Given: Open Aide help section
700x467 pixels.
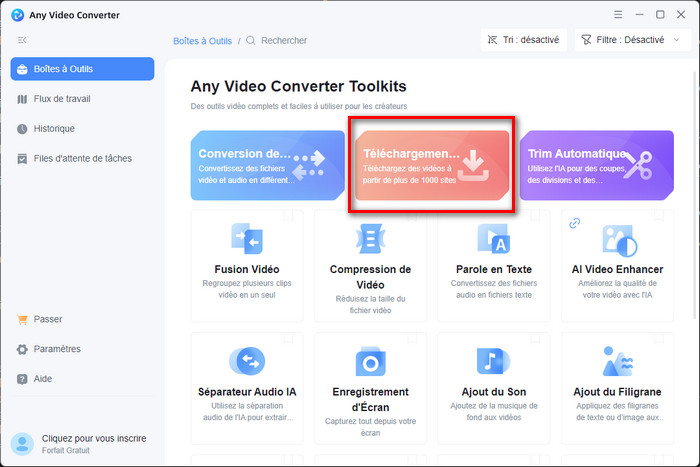Looking at the screenshot, I should click(82, 379).
